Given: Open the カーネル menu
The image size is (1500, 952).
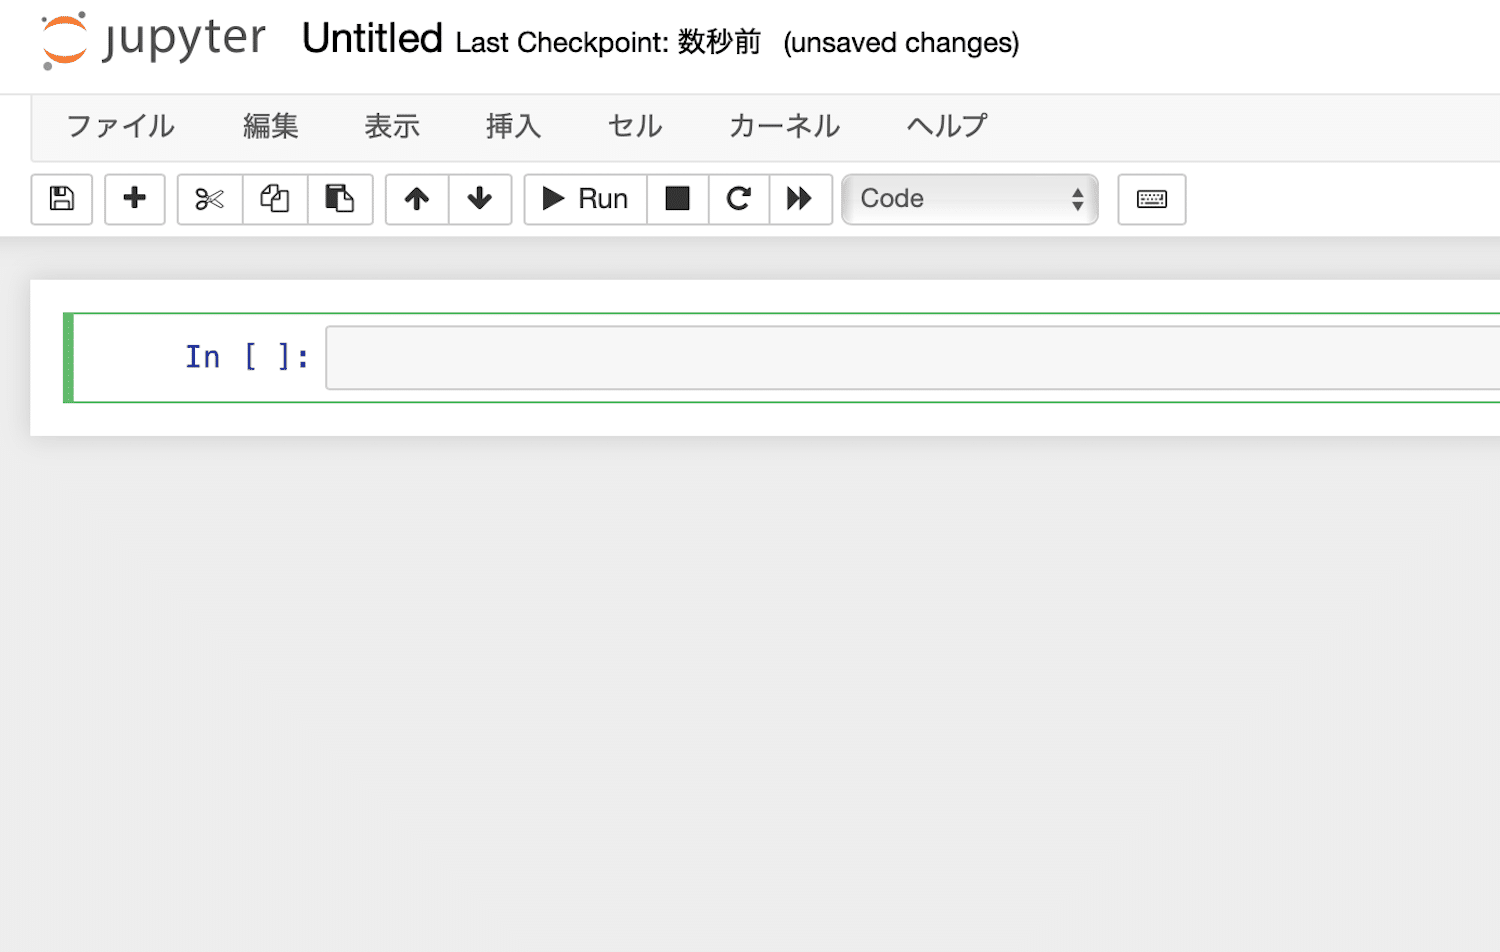Looking at the screenshot, I should tap(785, 126).
